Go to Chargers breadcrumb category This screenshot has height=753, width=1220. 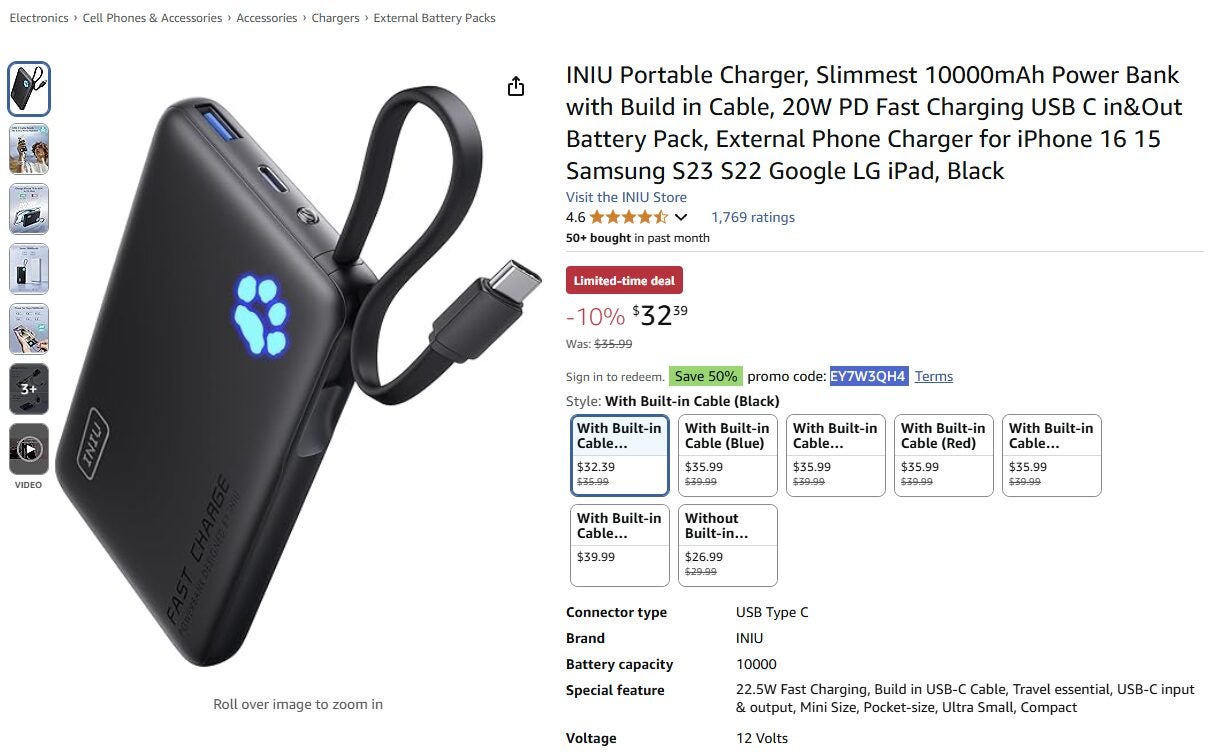[x=335, y=18]
